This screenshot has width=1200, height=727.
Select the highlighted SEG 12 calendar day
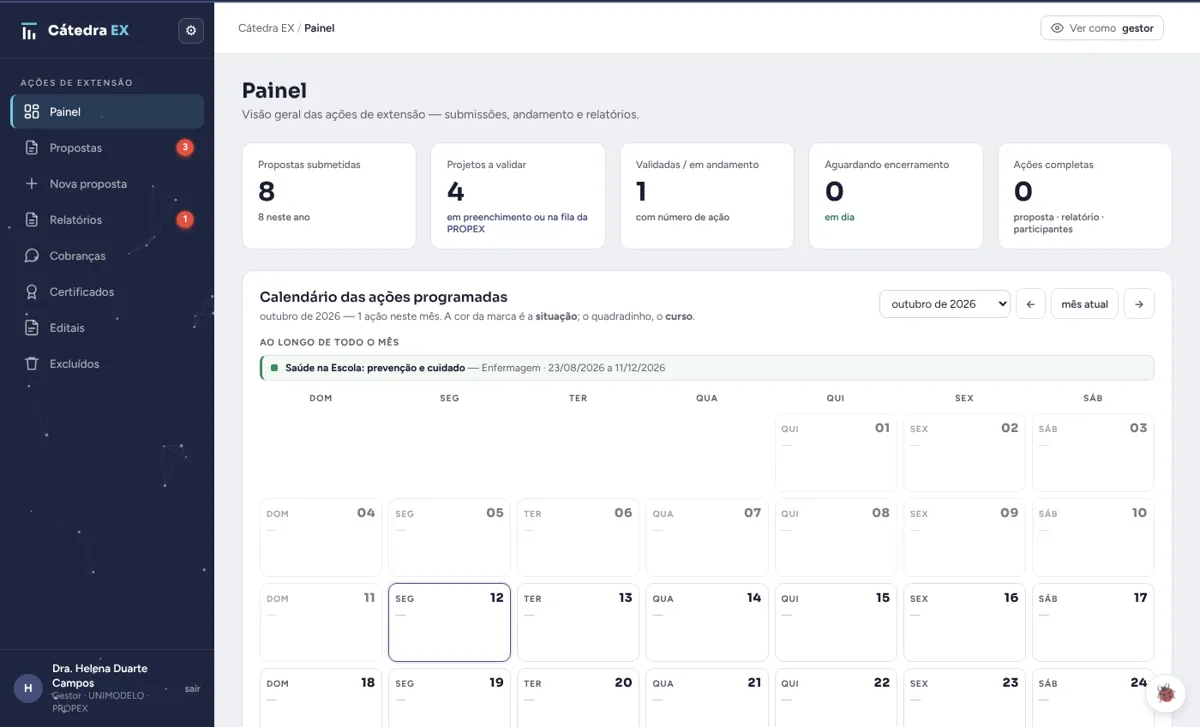449,622
